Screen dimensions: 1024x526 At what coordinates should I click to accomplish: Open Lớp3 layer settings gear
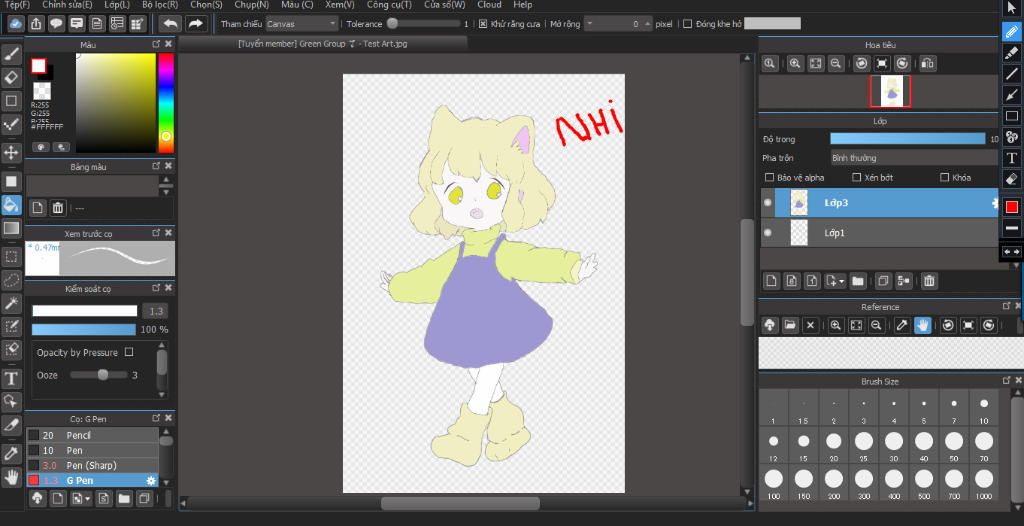pos(995,203)
